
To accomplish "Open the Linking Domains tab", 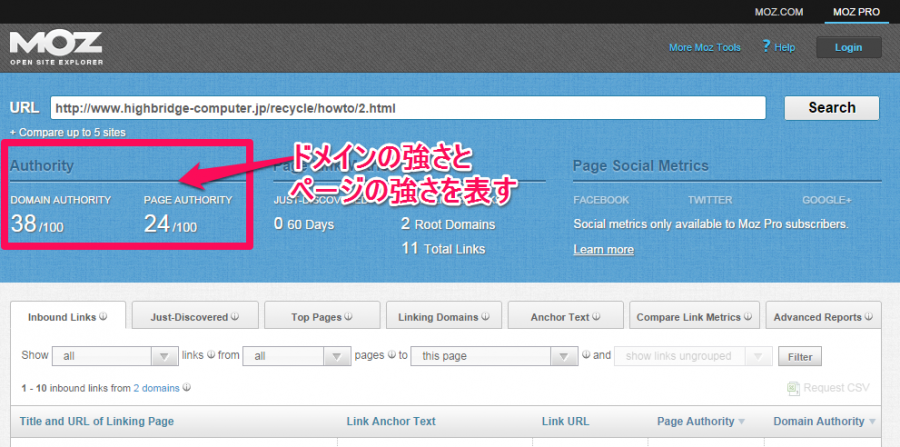I will click(444, 315).
